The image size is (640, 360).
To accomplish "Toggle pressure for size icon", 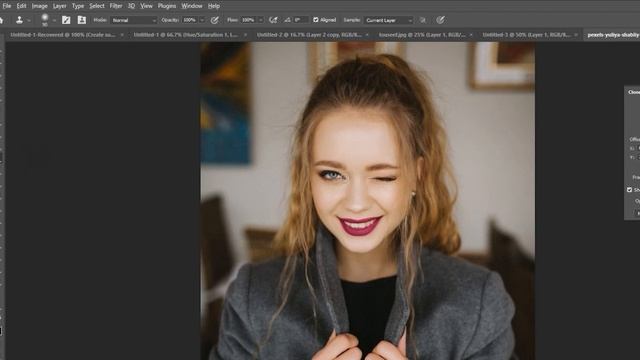I will click(x=440, y=20).
